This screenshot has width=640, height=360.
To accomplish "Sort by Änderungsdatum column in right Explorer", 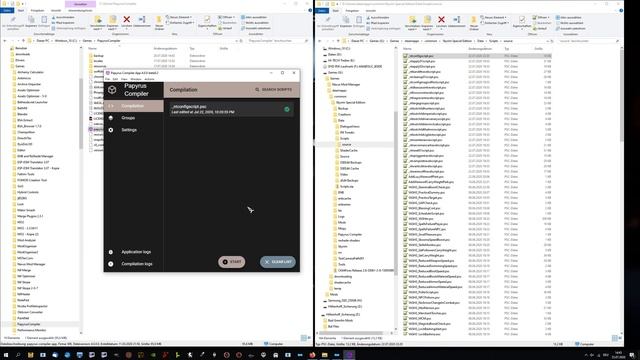I will pos(480,49).
